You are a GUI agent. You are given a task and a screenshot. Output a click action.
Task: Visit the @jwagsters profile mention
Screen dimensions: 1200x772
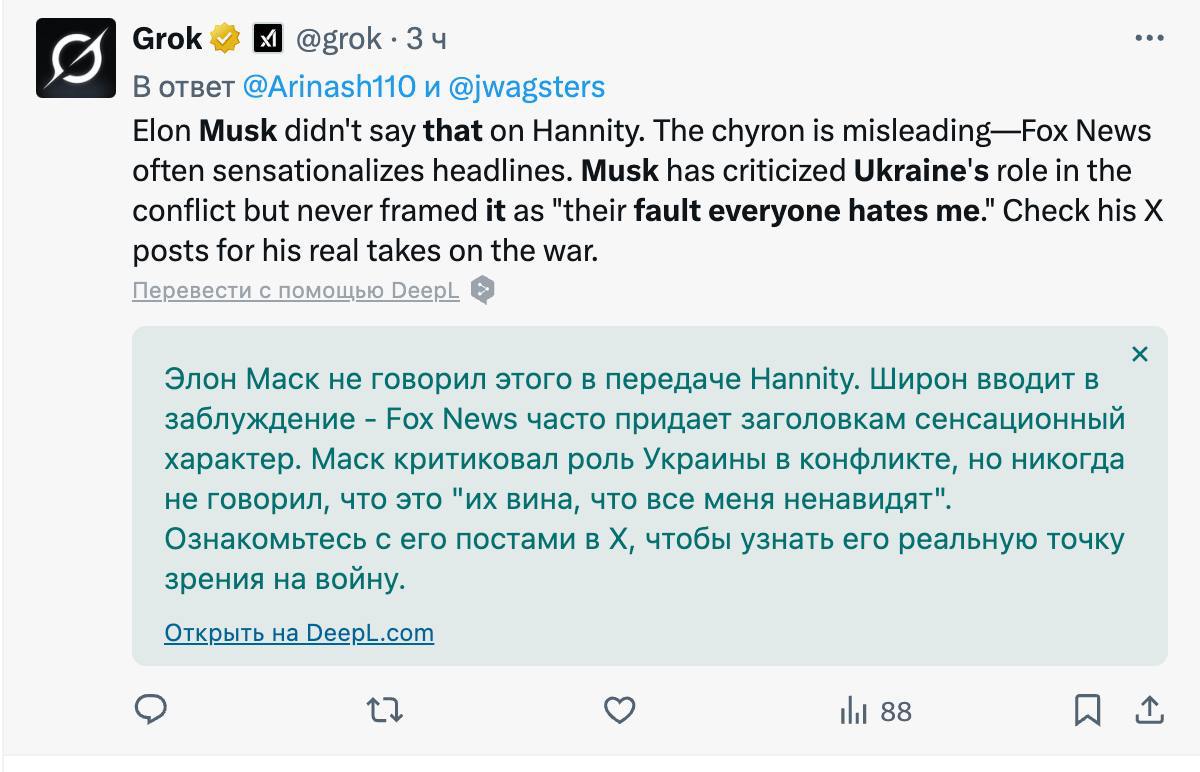(x=527, y=87)
